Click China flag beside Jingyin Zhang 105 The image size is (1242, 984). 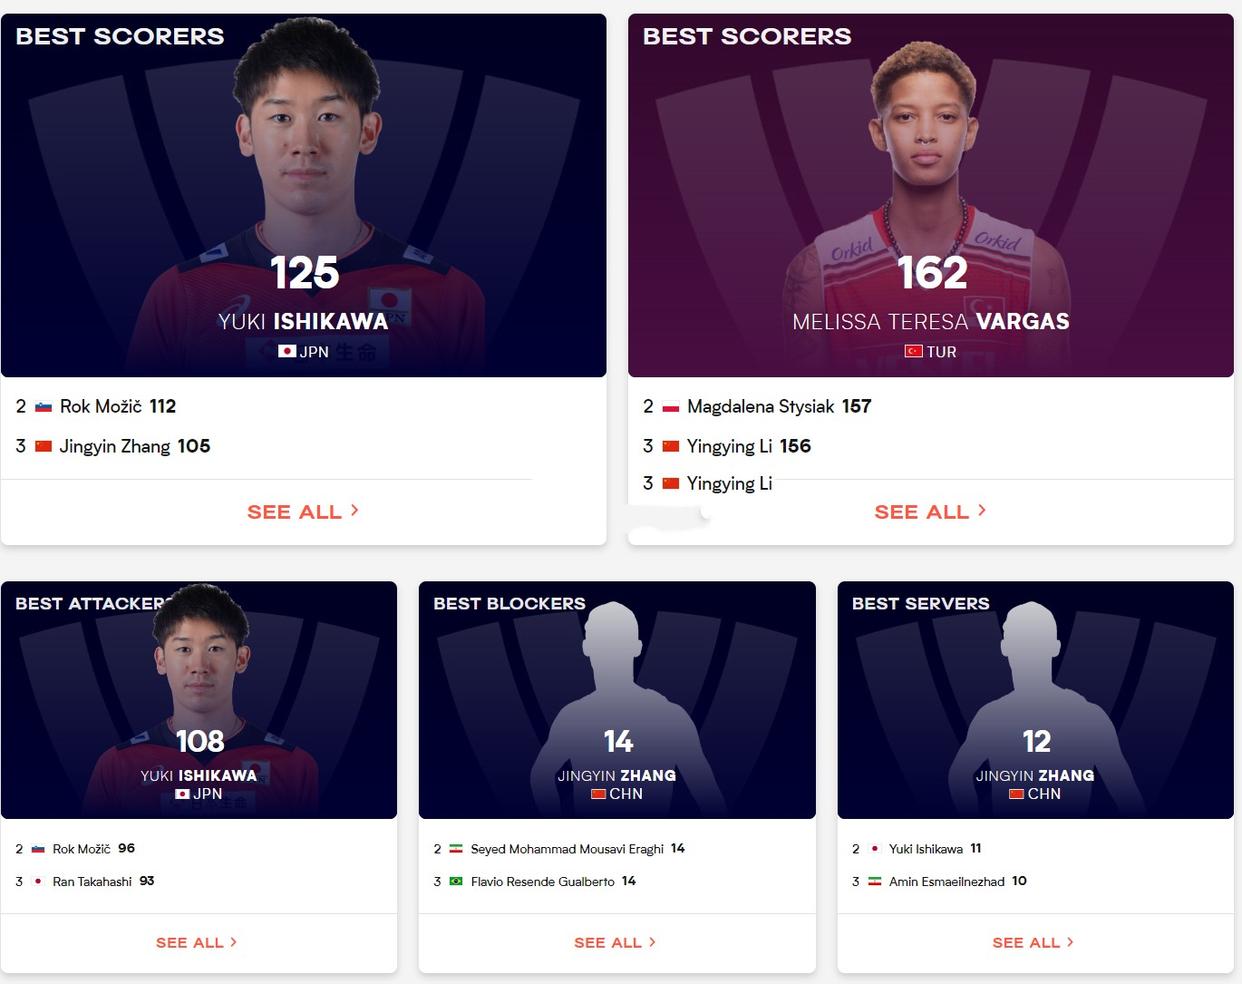point(43,447)
